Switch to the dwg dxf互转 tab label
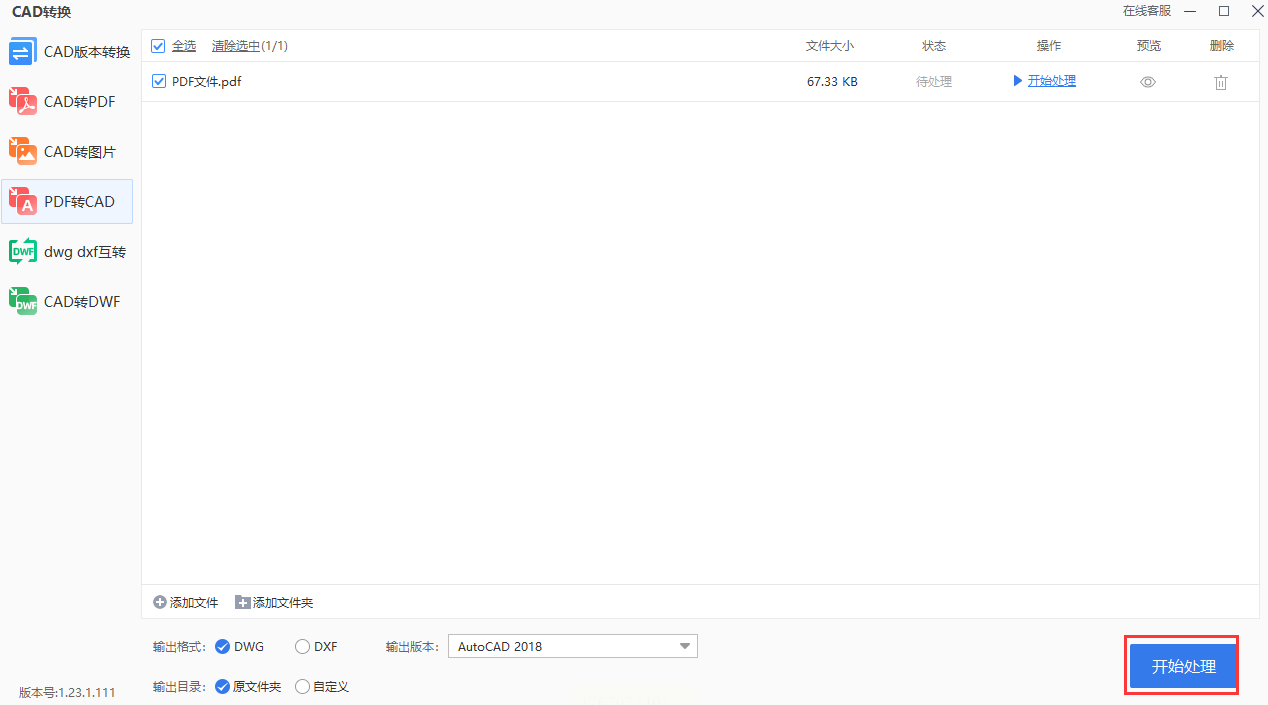This screenshot has width=1268, height=705. [85, 252]
